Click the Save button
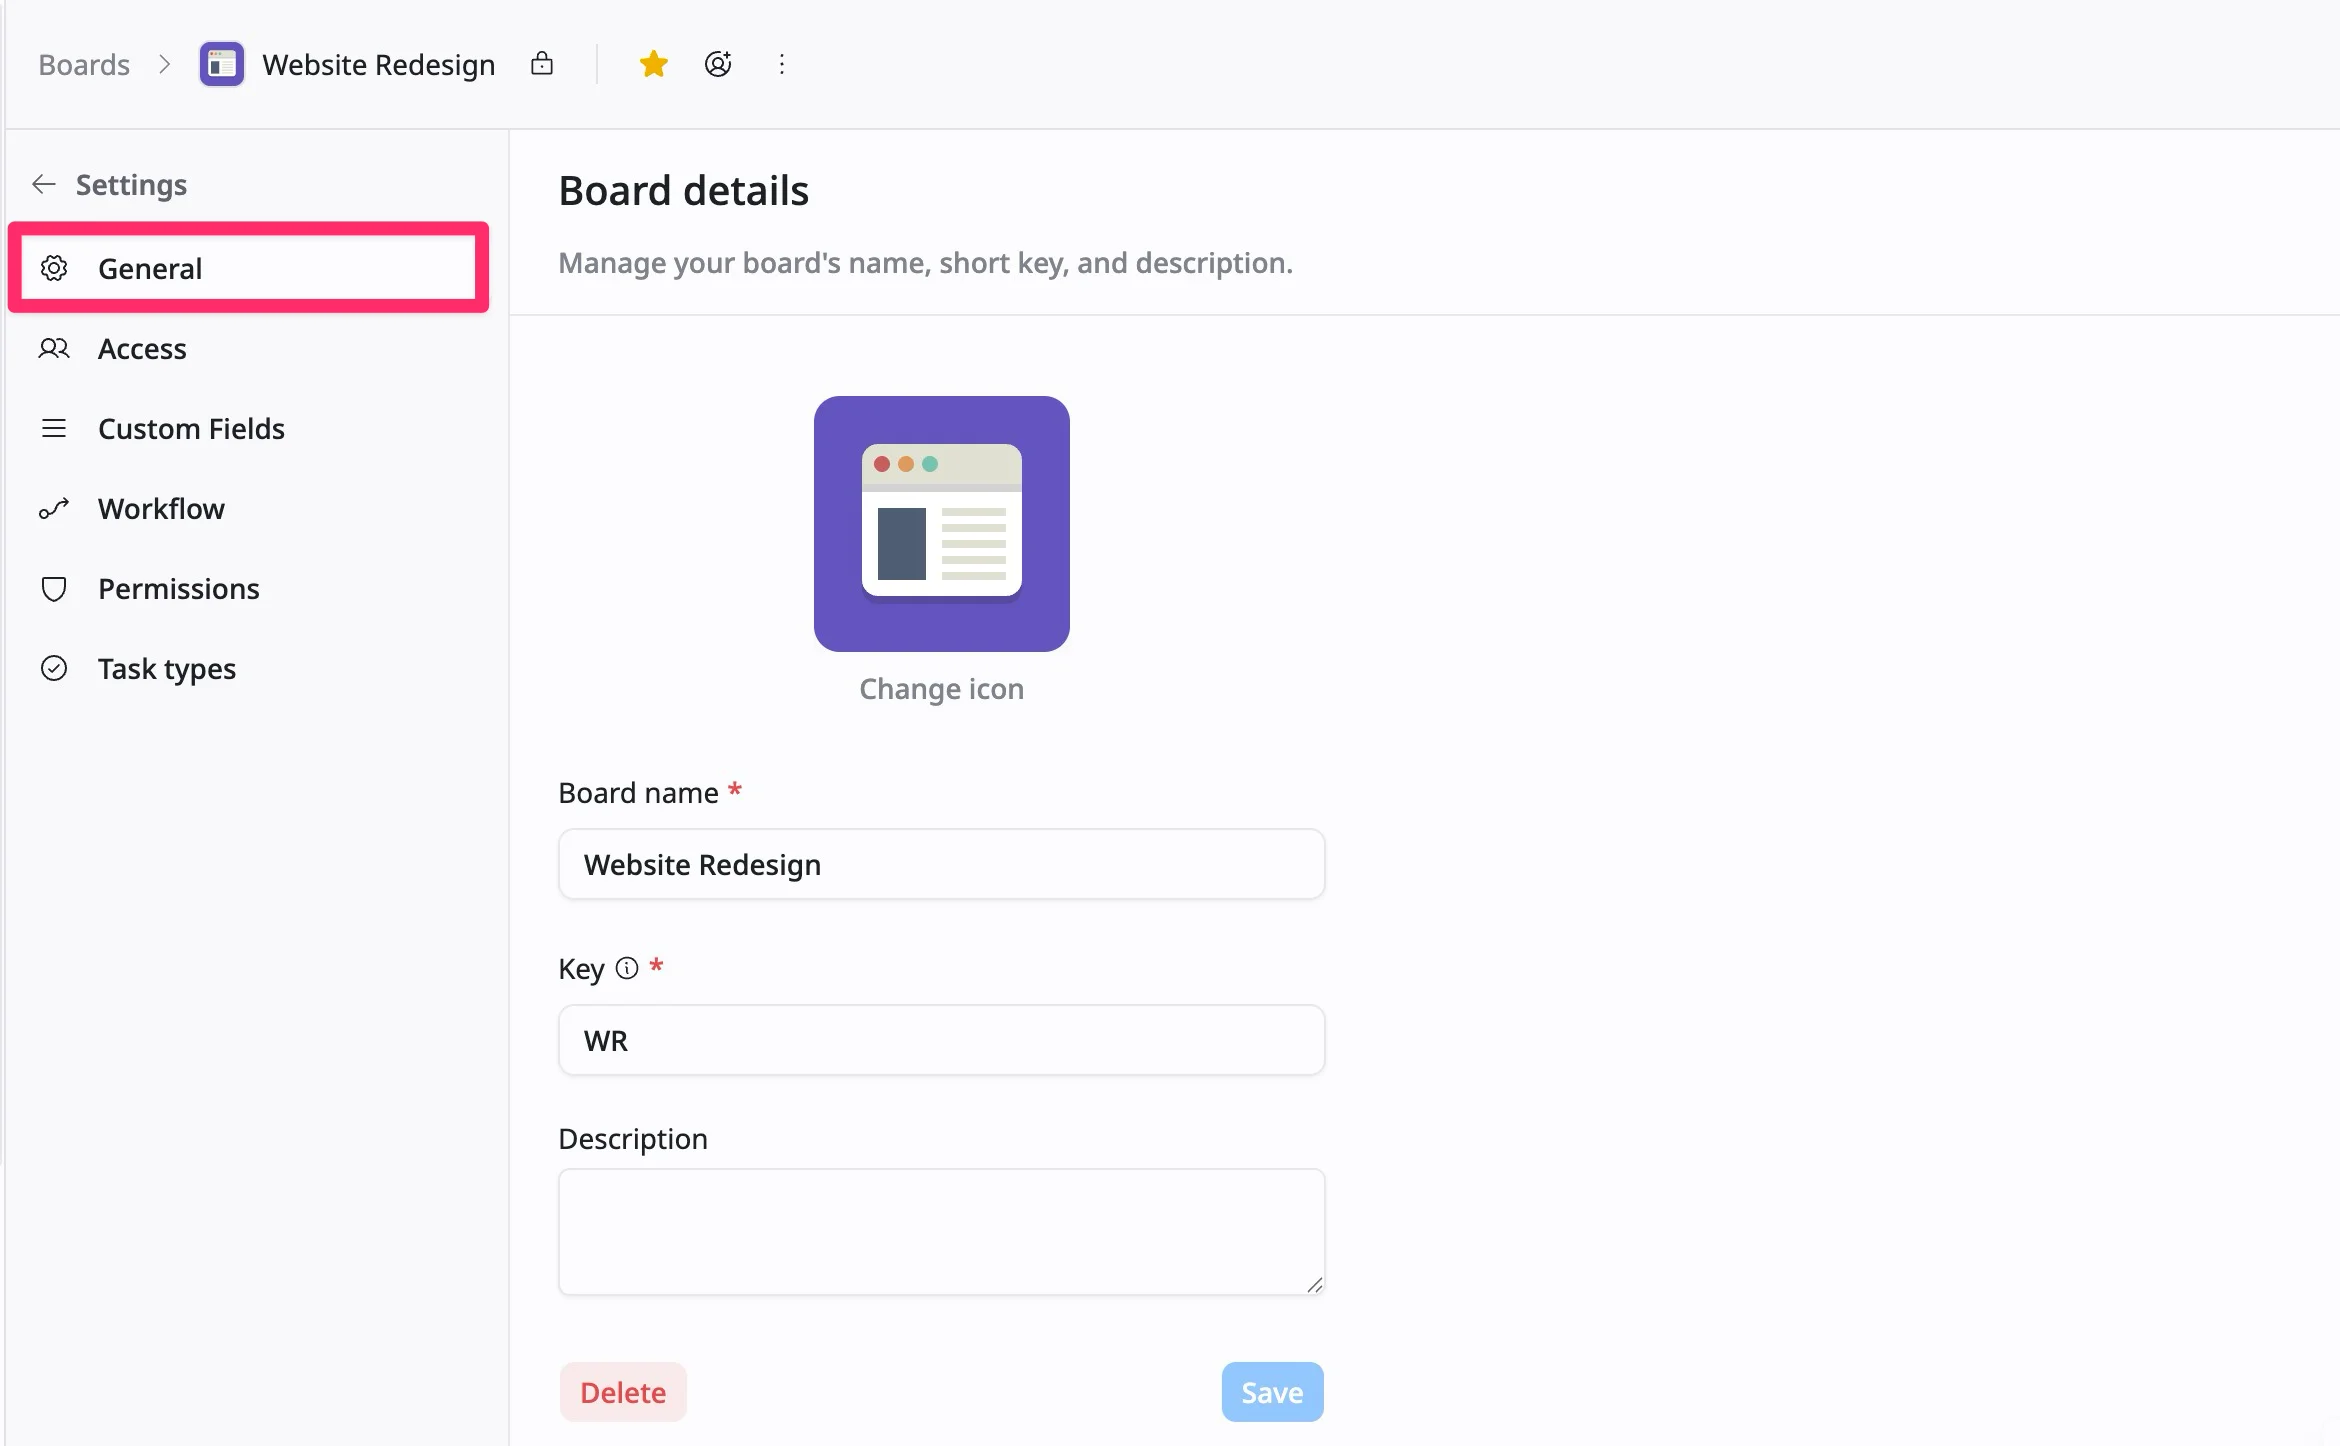Image resolution: width=2340 pixels, height=1446 pixels. (x=1272, y=1392)
